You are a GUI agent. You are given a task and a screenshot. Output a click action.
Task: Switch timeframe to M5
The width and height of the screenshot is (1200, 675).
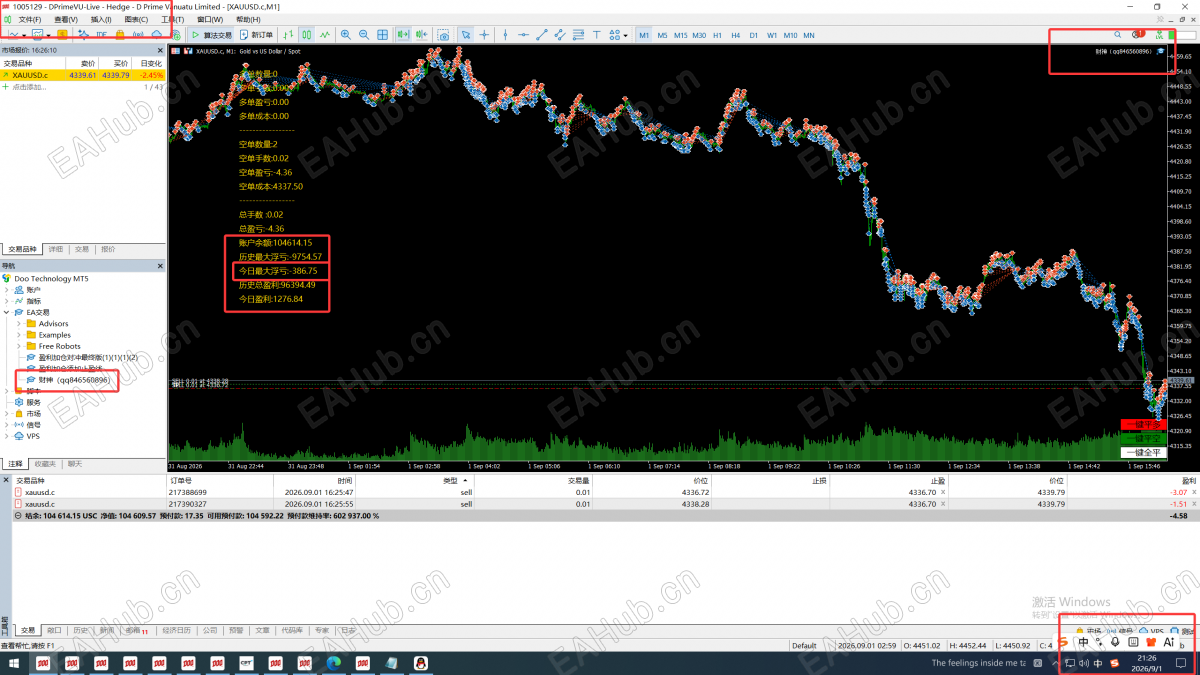[x=662, y=35]
